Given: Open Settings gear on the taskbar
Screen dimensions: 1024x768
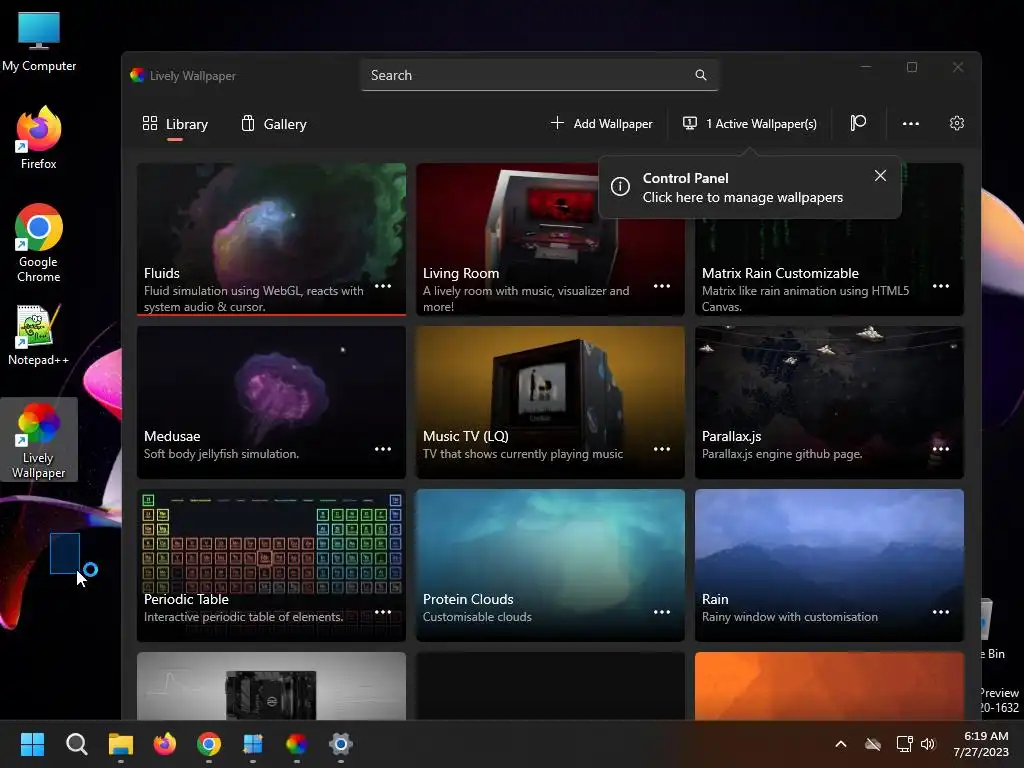Looking at the screenshot, I should tap(341, 744).
